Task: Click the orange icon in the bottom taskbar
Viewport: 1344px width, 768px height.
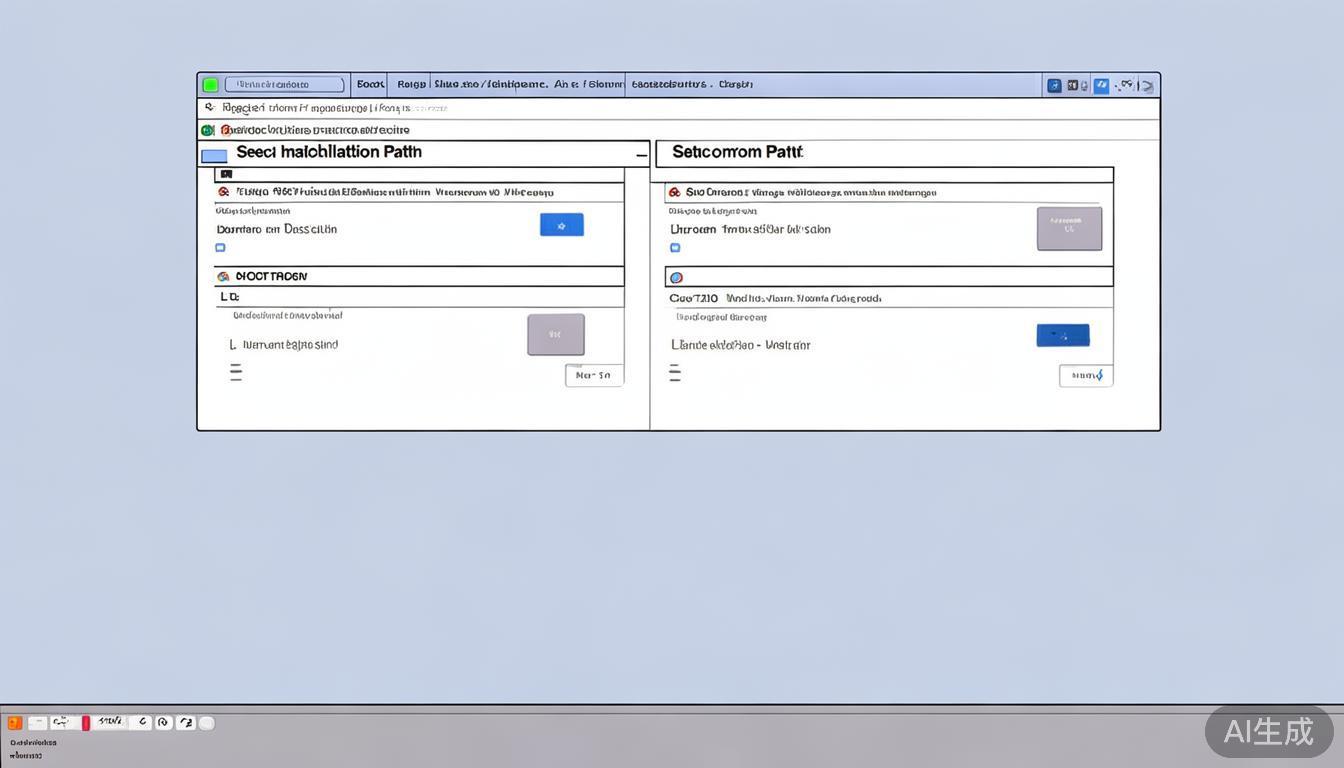Action: point(15,723)
